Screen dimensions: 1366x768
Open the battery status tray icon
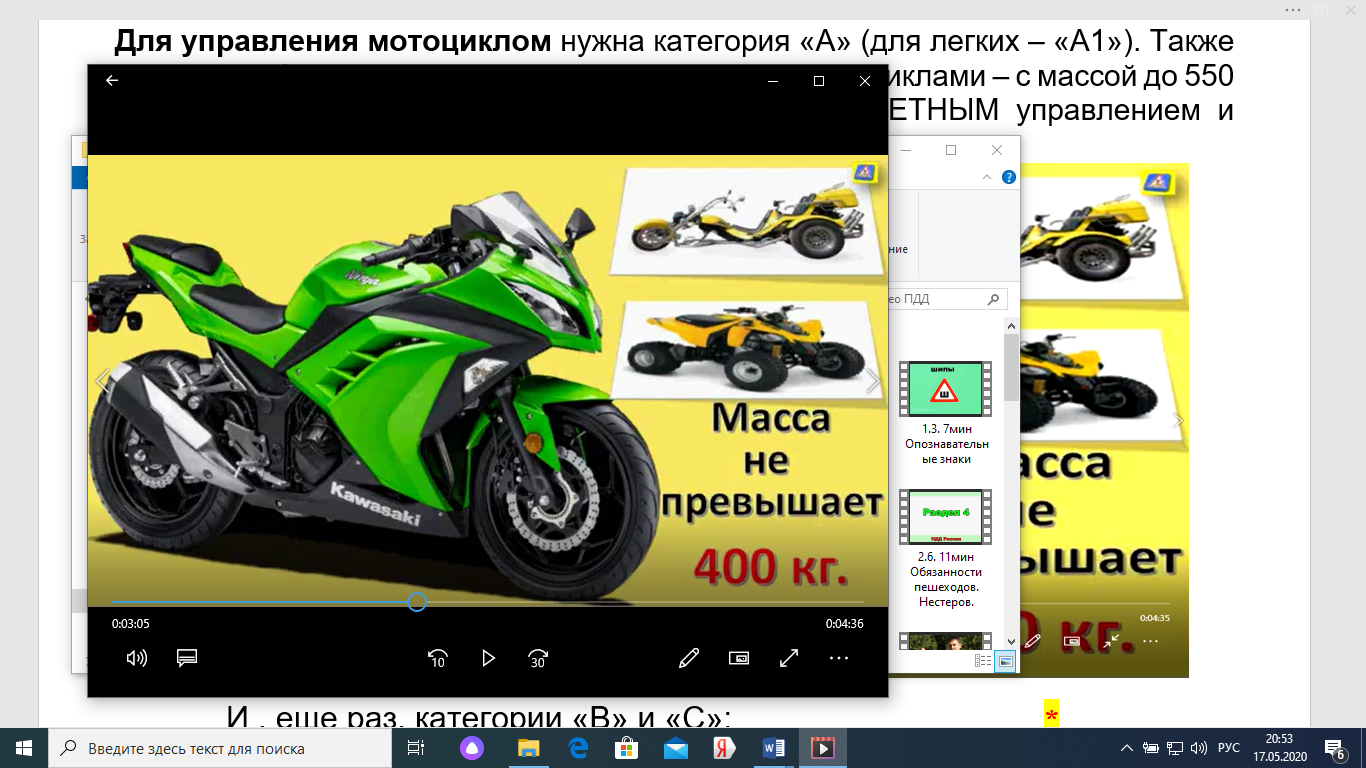pos(1152,748)
